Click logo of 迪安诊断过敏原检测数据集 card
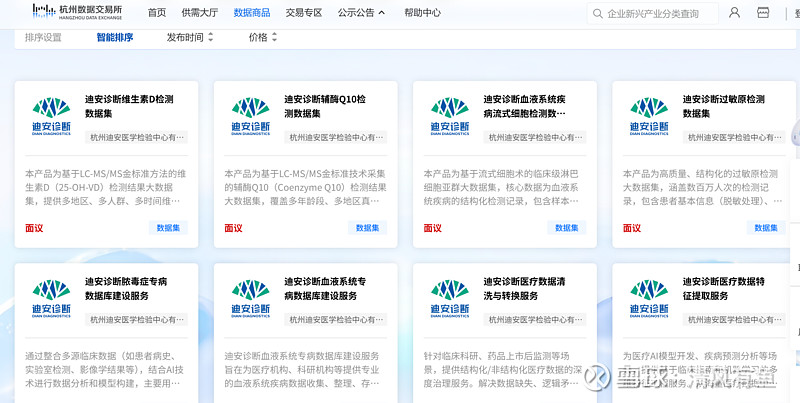 pyautogui.click(x=649, y=116)
